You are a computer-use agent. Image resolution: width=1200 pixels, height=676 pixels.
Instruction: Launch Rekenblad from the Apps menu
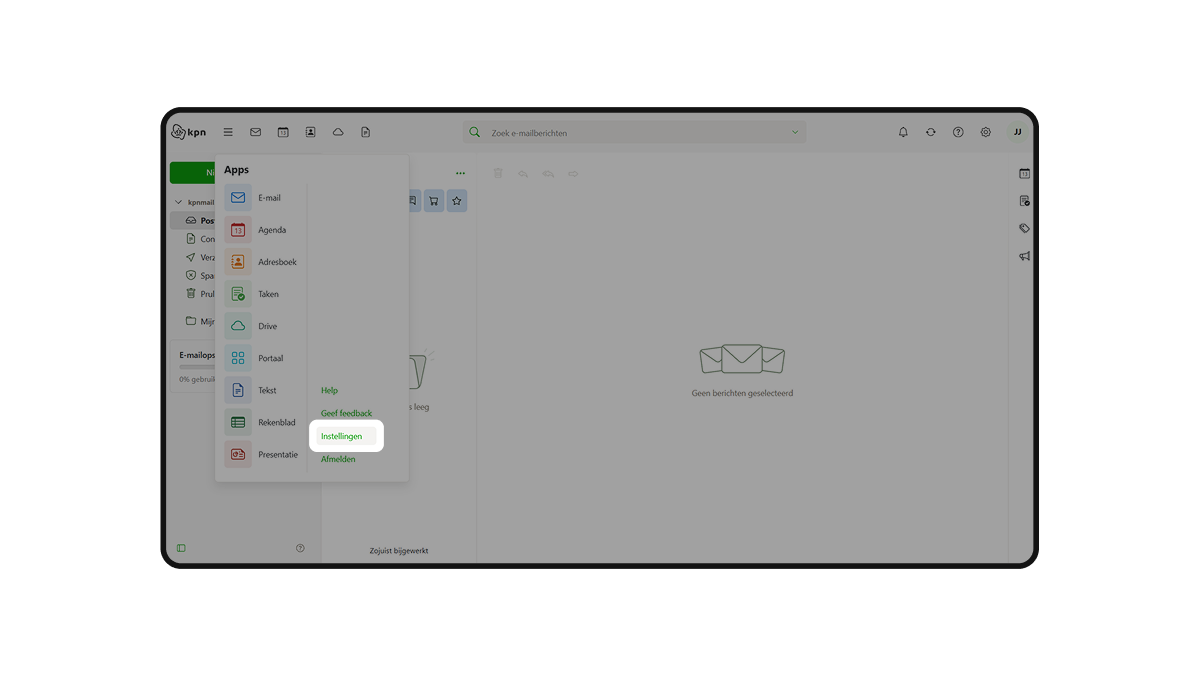(x=262, y=422)
